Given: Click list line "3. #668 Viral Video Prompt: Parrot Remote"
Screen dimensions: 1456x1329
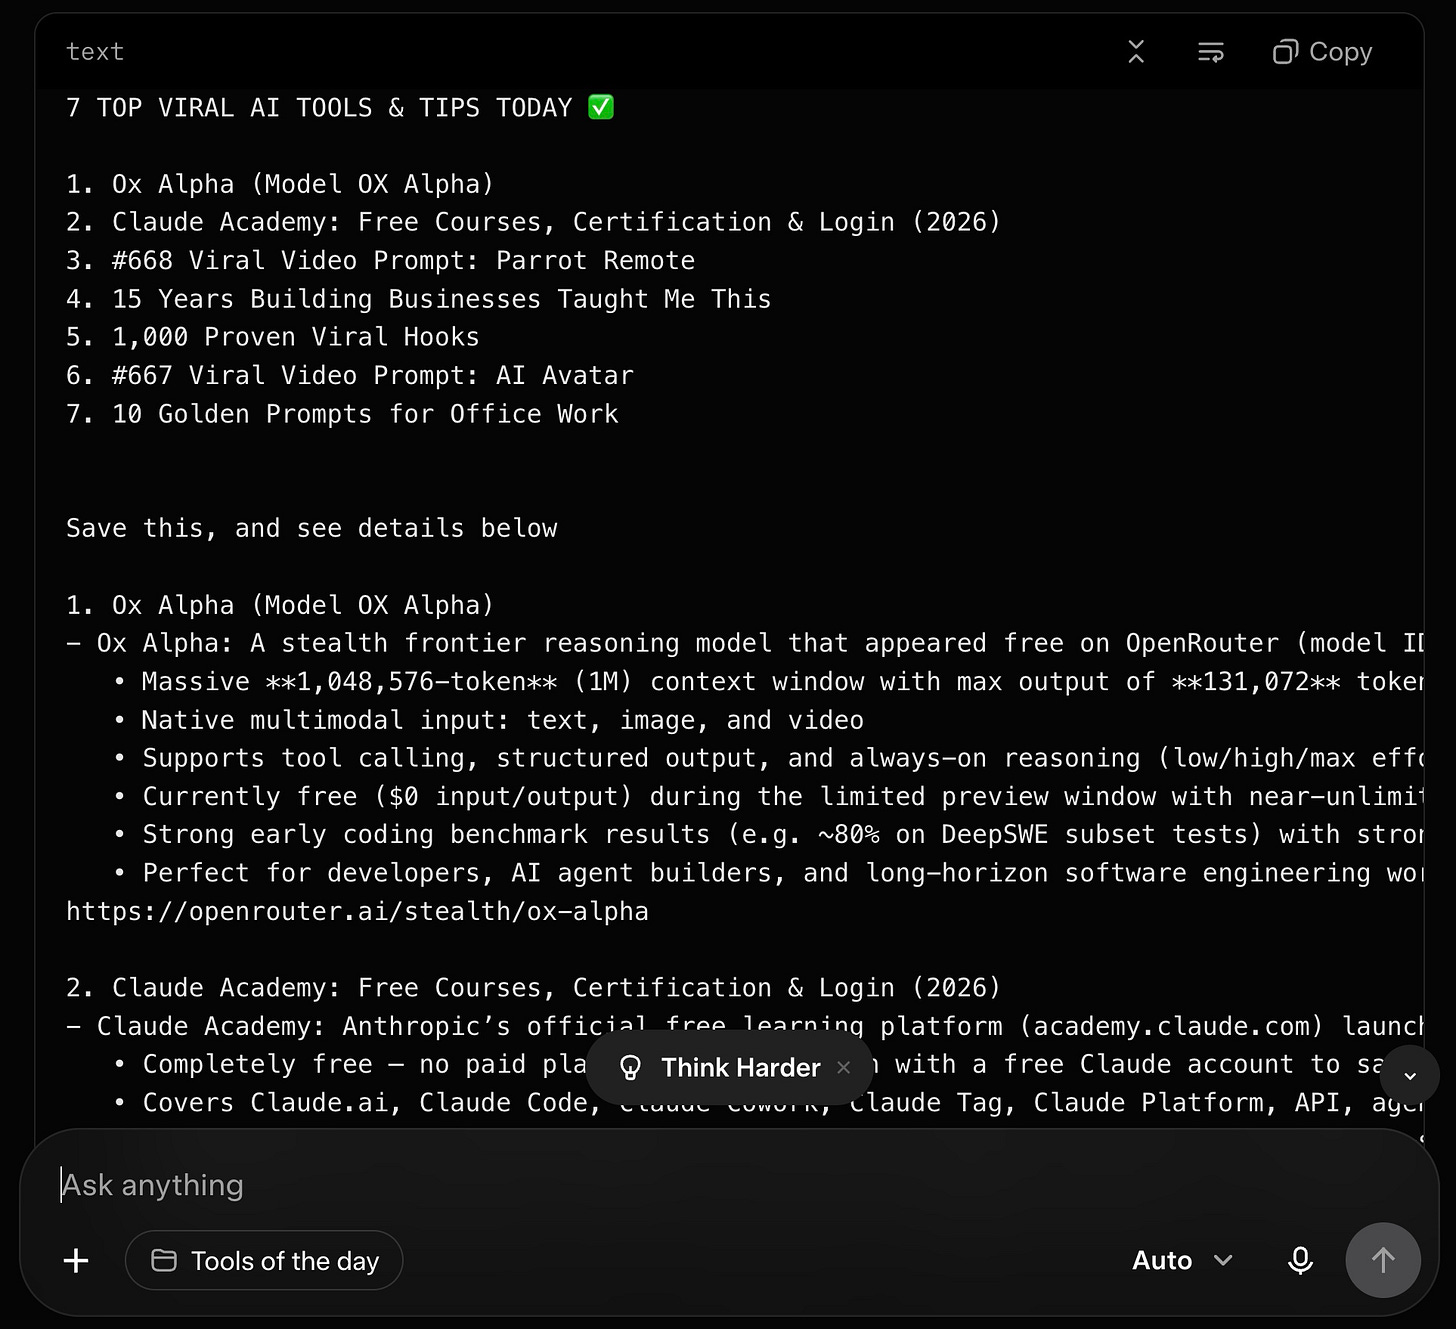Looking at the screenshot, I should coord(380,261).
